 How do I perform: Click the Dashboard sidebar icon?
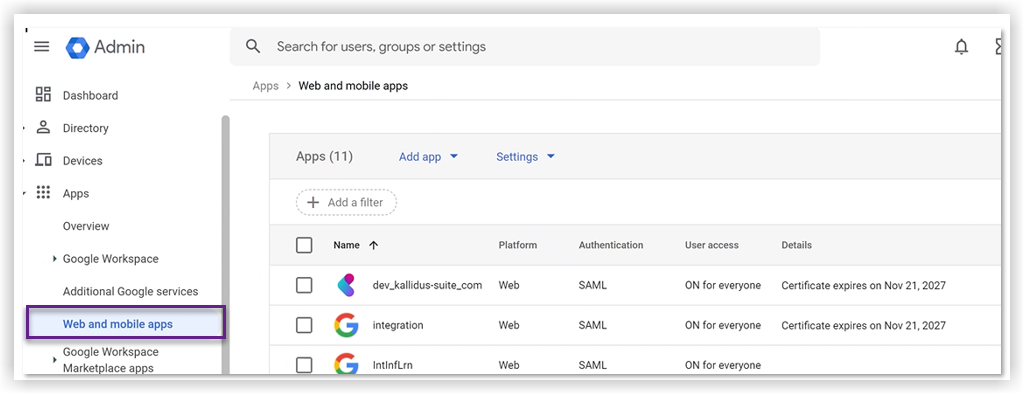pyautogui.click(x=43, y=95)
